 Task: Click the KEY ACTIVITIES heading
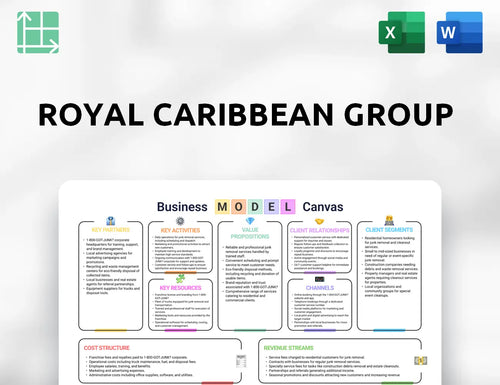click(180, 230)
